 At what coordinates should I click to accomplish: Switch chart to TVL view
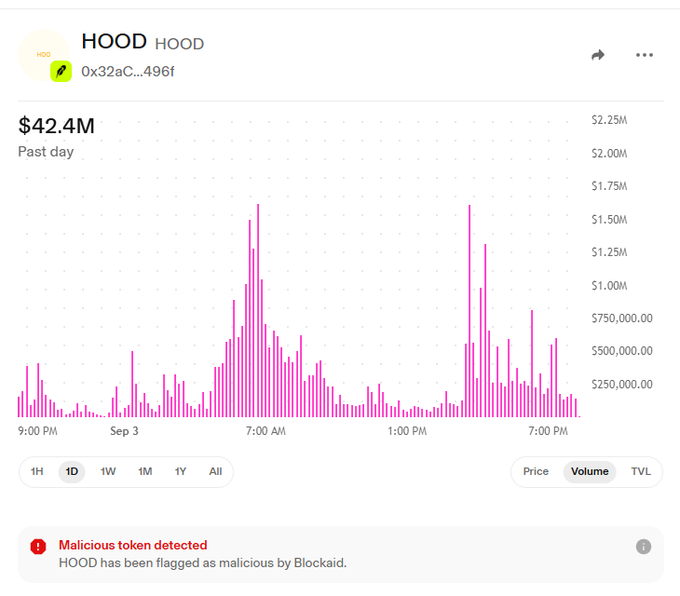[x=641, y=472]
